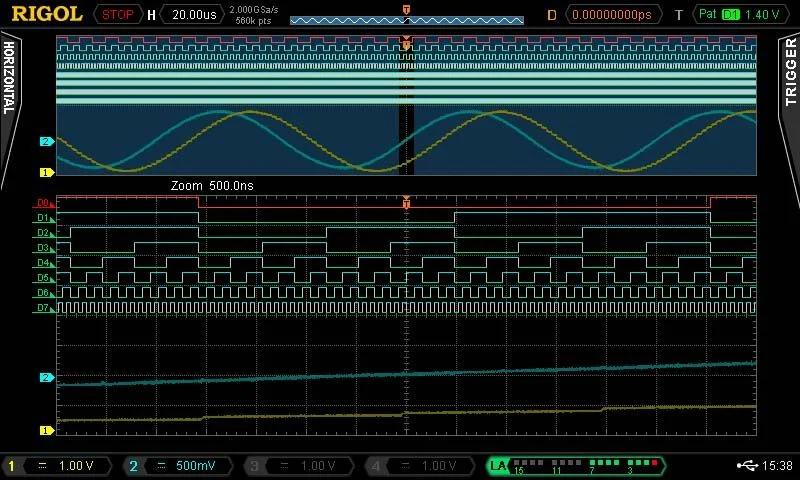Click channel 1 ground marker in zoom window

(45, 430)
